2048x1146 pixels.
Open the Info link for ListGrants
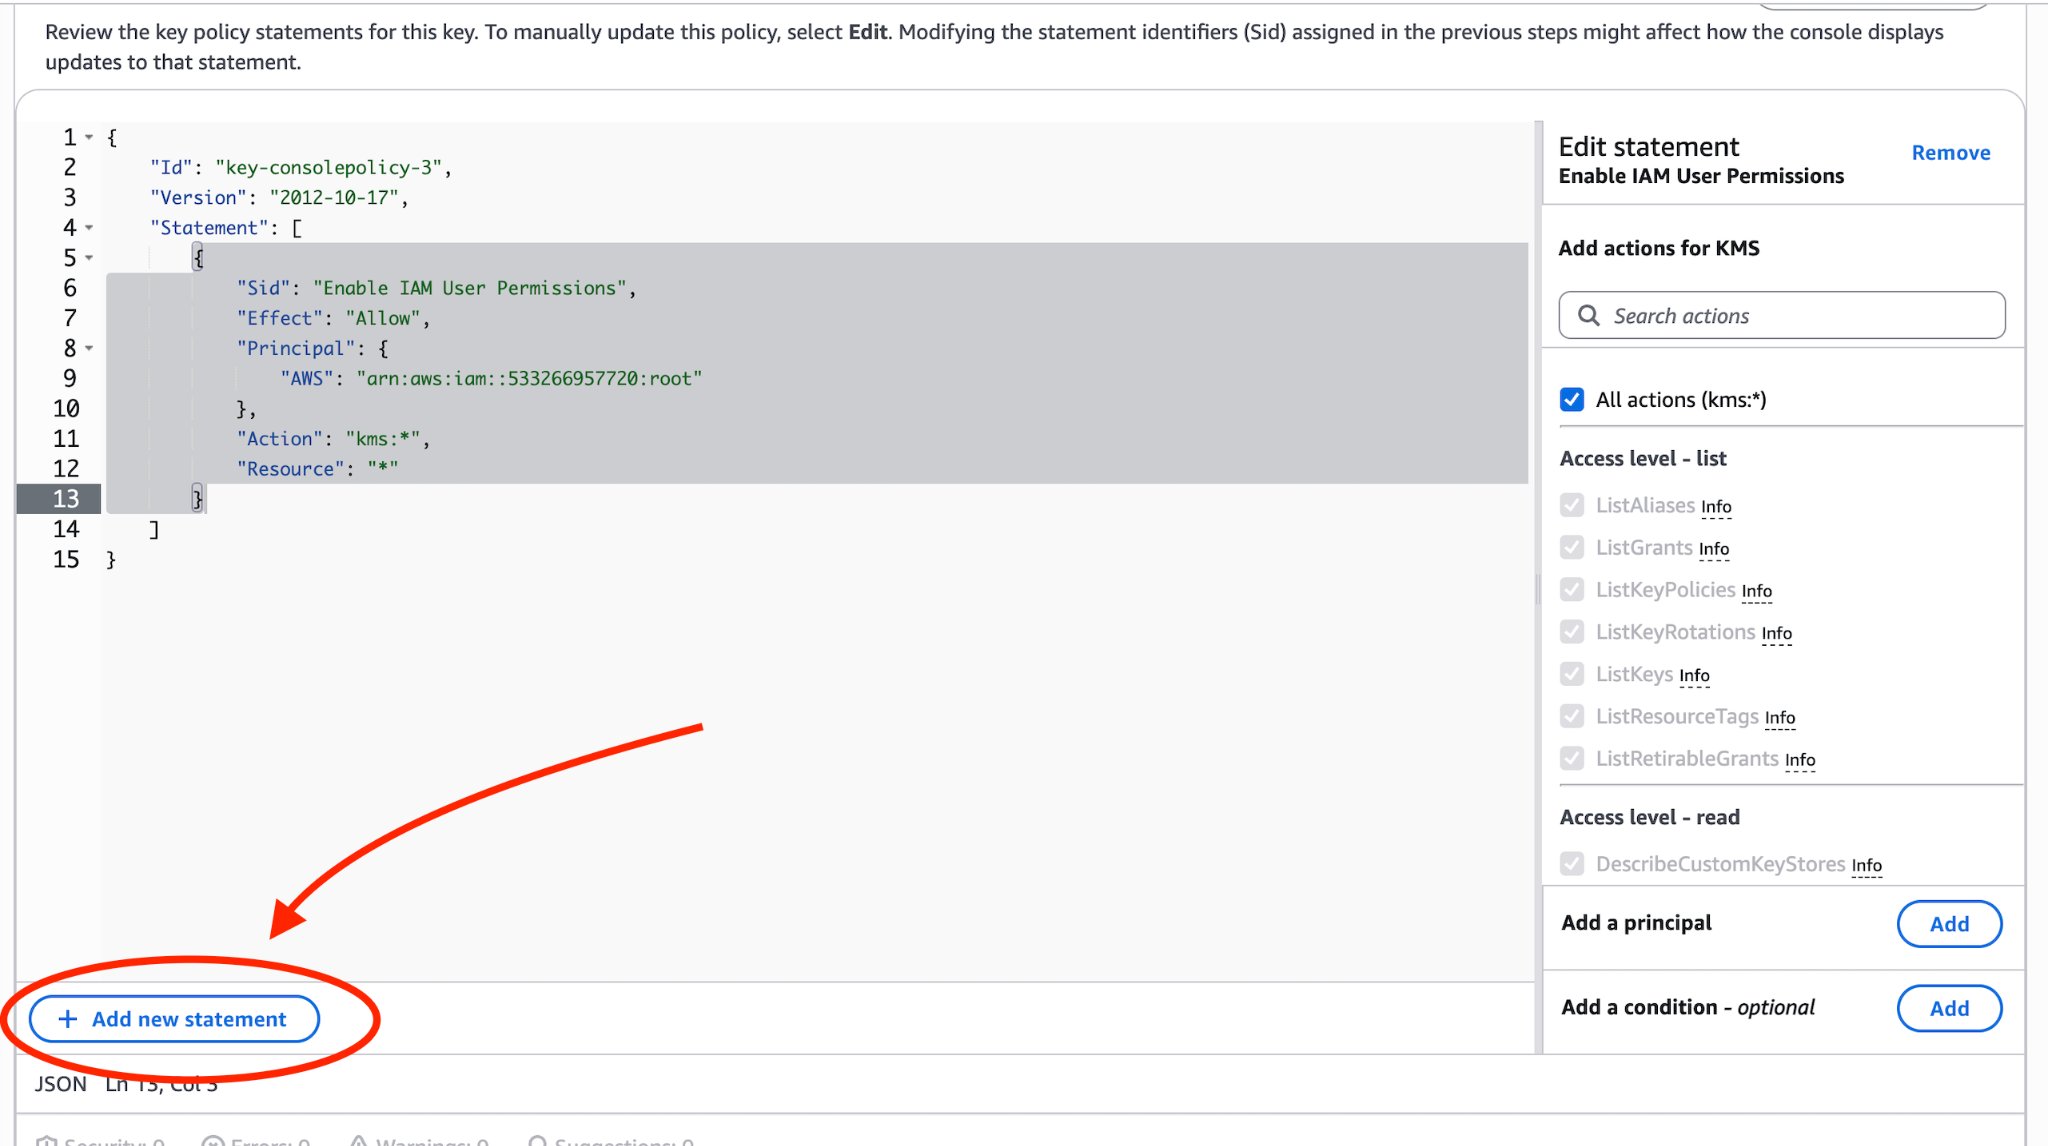(x=1714, y=549)
